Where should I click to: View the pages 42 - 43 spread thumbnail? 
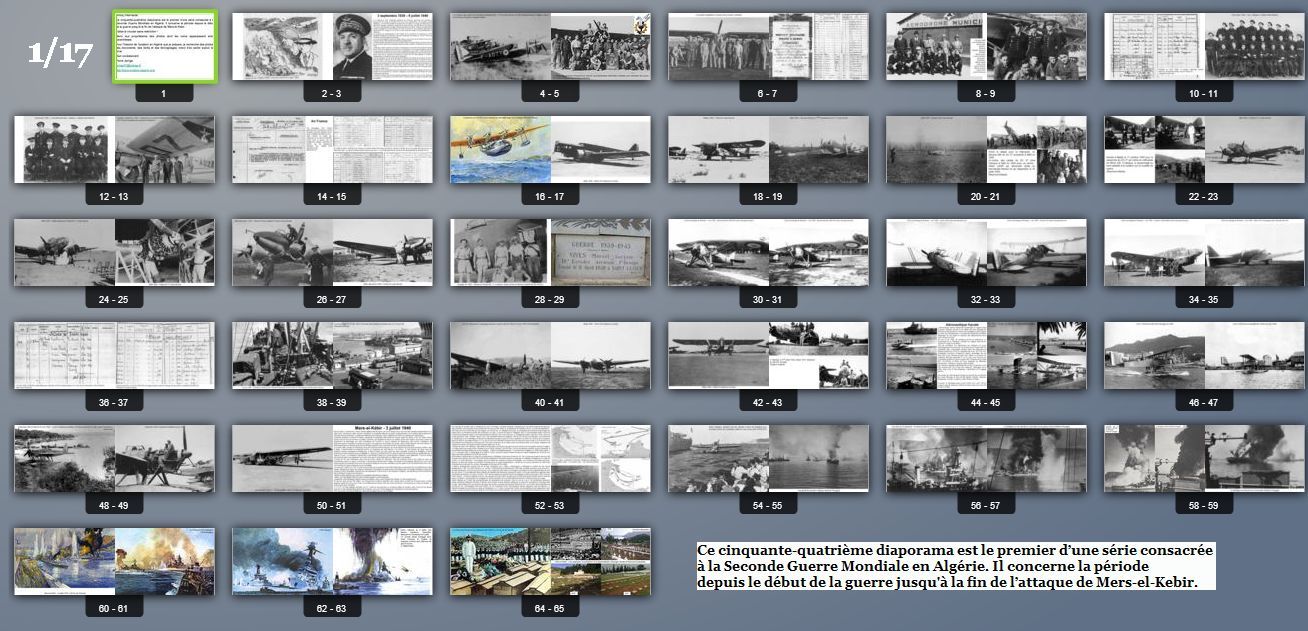pos(768,356)
